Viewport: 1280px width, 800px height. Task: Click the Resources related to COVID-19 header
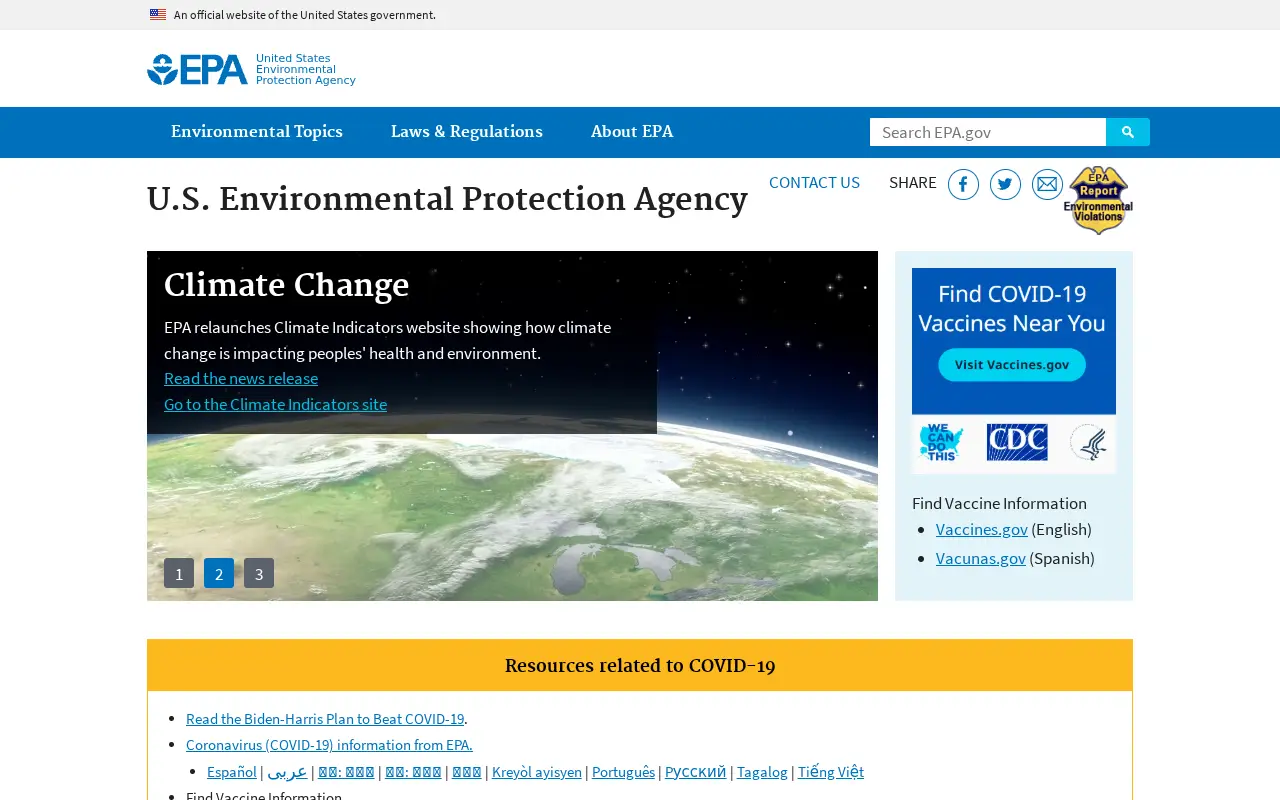click(x=640, y=666)
